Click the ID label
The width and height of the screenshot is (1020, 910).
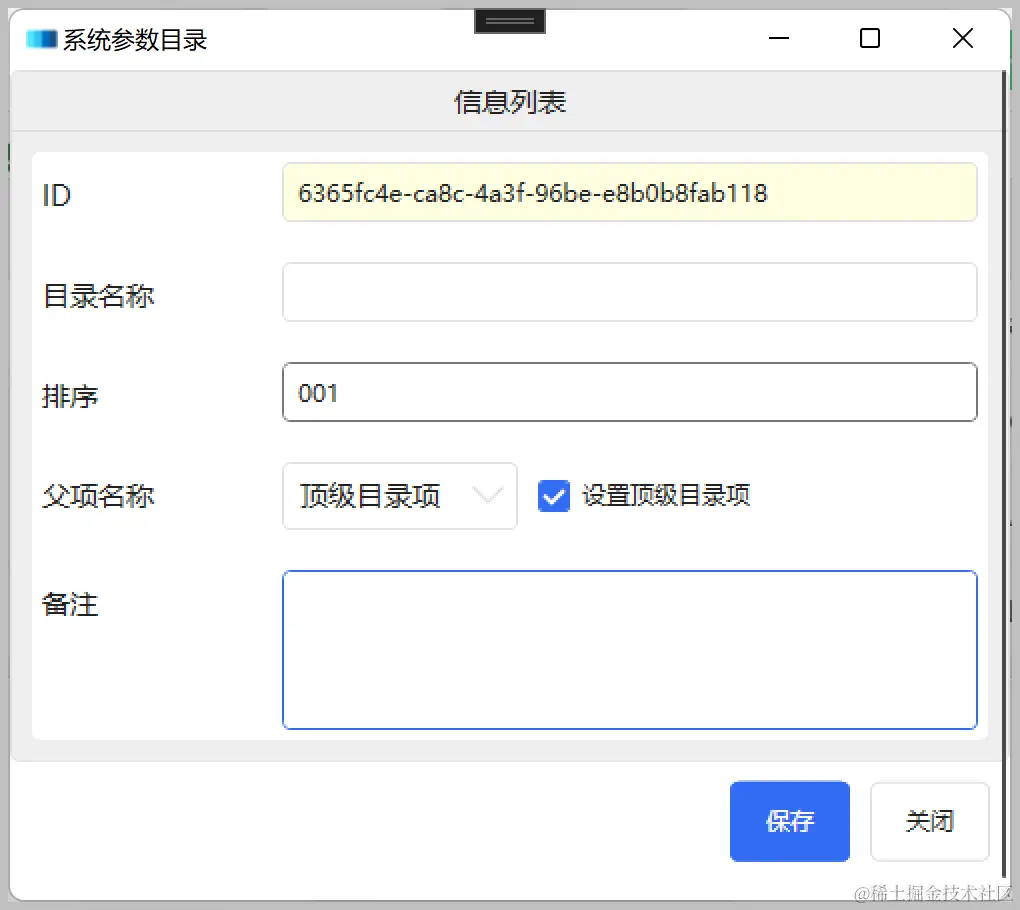[x=57, y=195]
